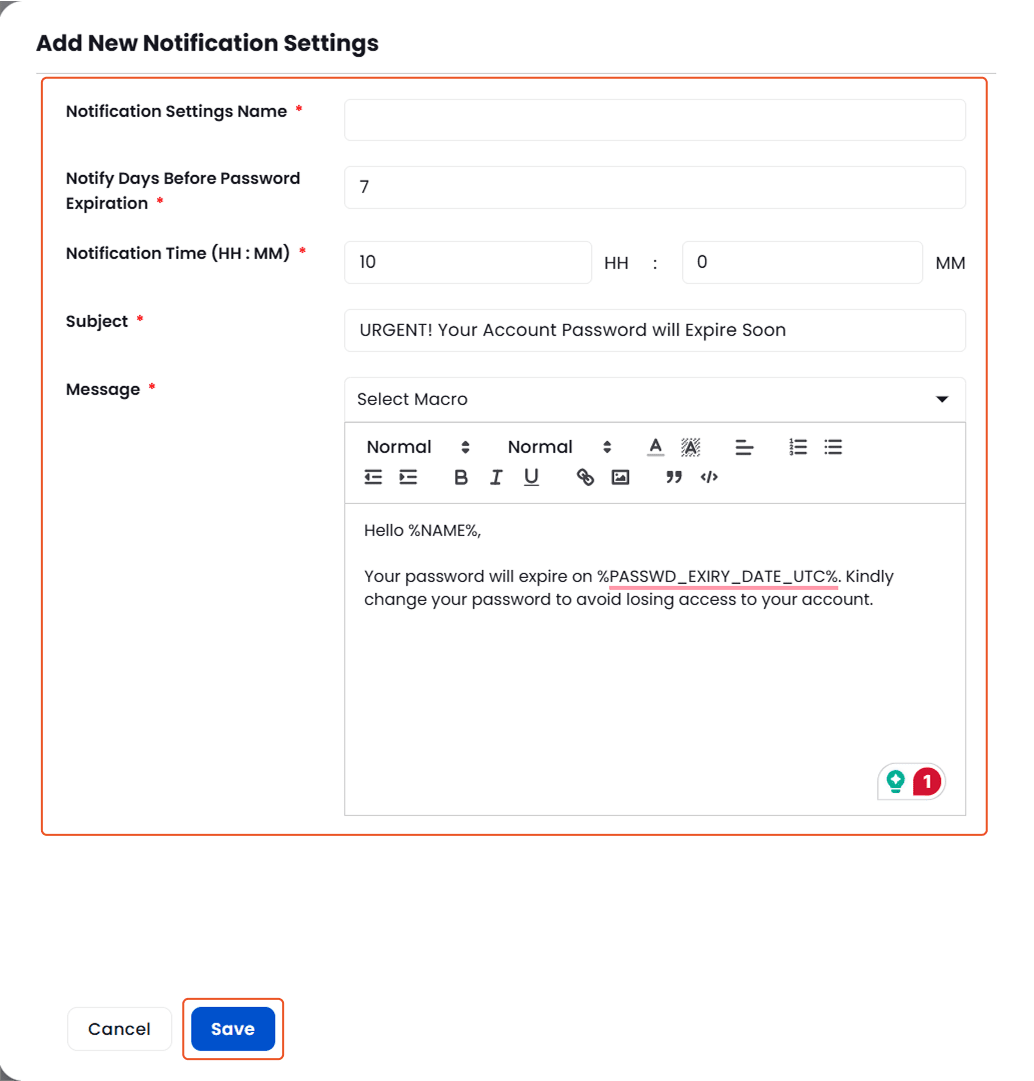
Task: Toggle underline formatting
Action: (x=531, y=477)
